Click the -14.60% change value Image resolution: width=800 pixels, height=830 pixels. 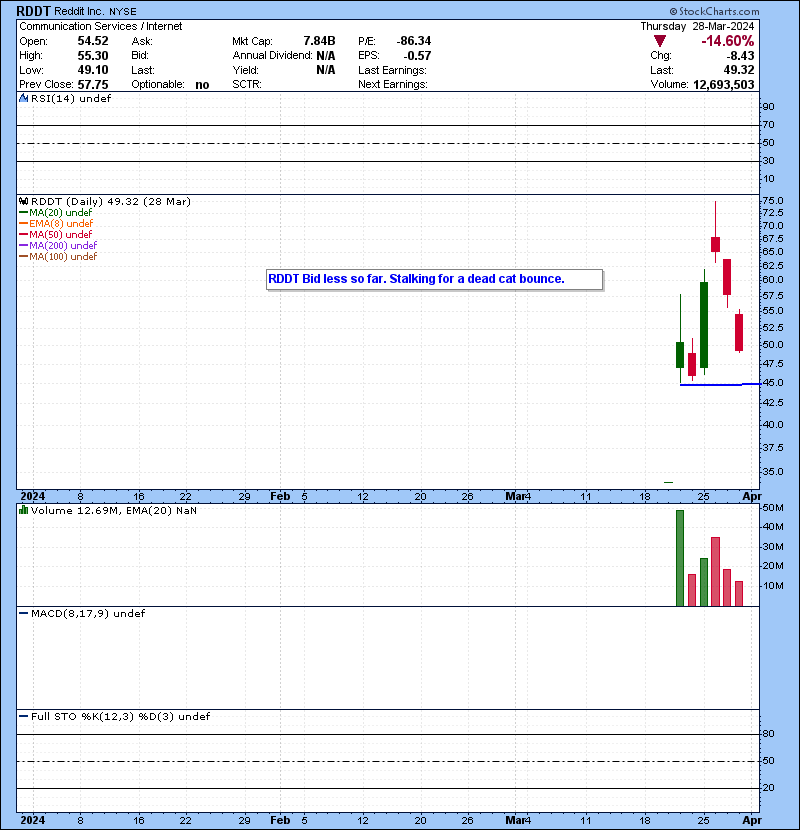pyautogui.click(x=727, y=41)
